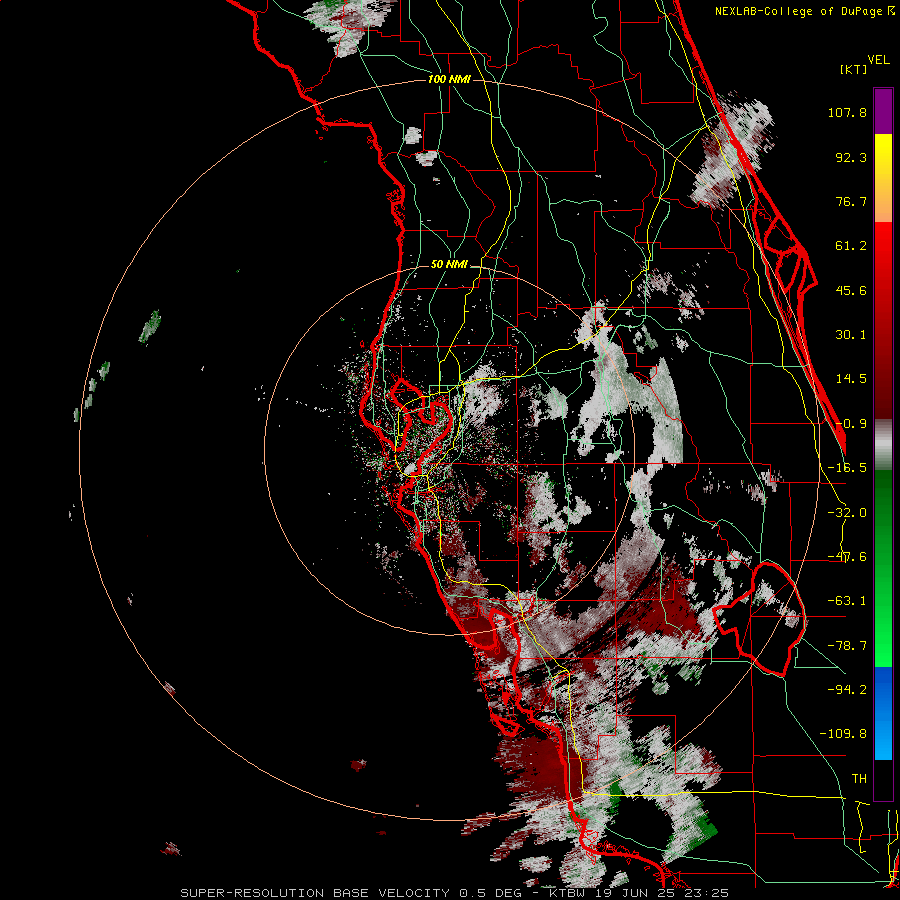Click the -109.8 velocity scale value
The width and height of the screenshot is (900, 900).
[843, 734]
